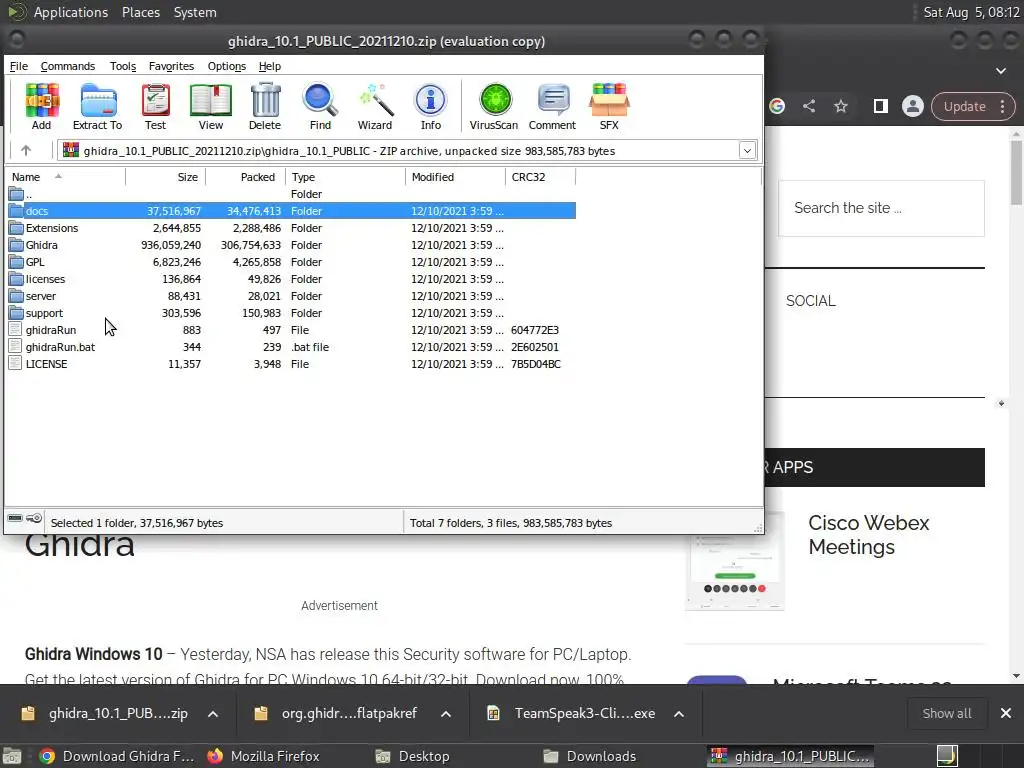The image size is (1024, 768).
Task: Click the SFX toolbar icon
Action: [x=609, y=106]
